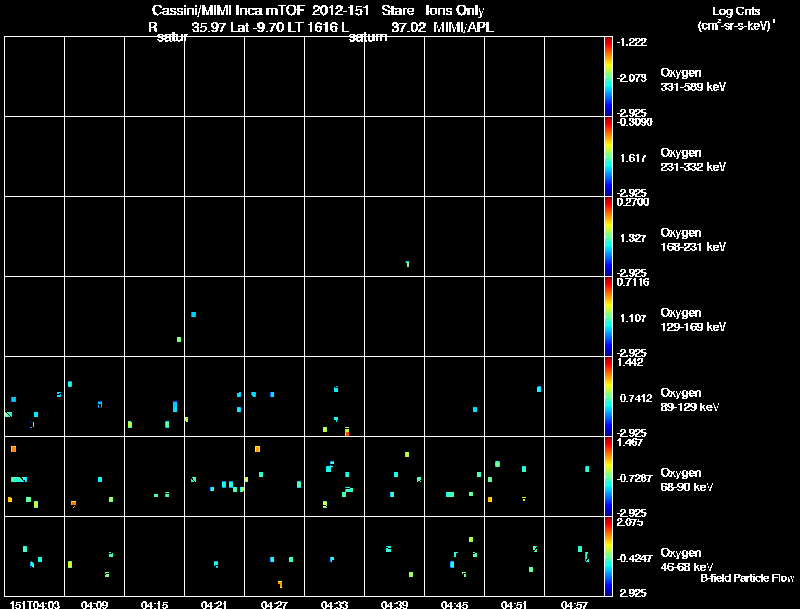
Task: Click the bottom color scale for 46-68 keV
Action: (608, 556)
